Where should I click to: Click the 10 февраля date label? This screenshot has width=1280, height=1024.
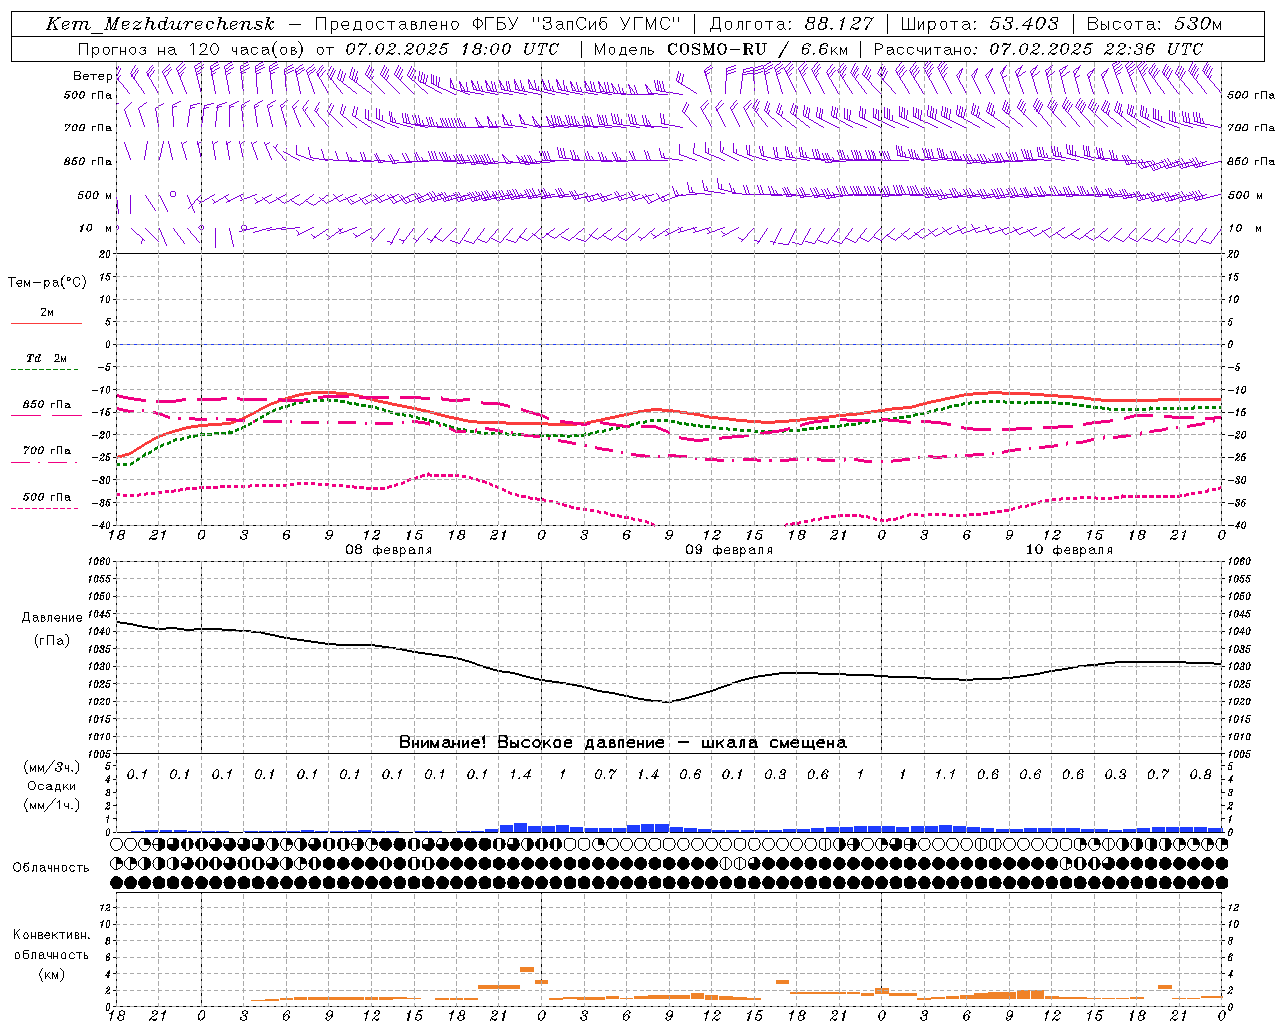coord(1069,550)
